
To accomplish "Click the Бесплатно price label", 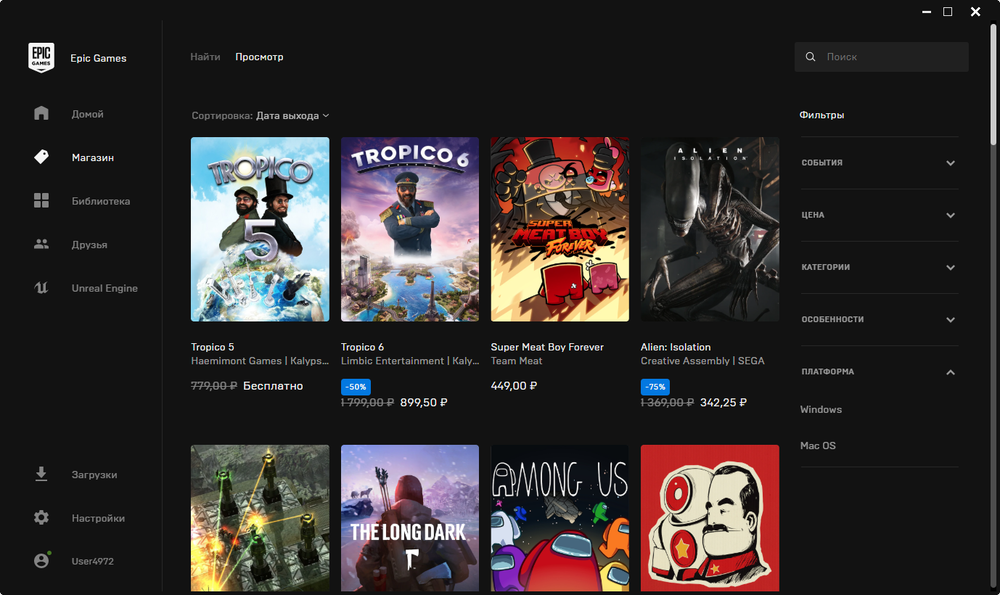I will coord(273,386).
